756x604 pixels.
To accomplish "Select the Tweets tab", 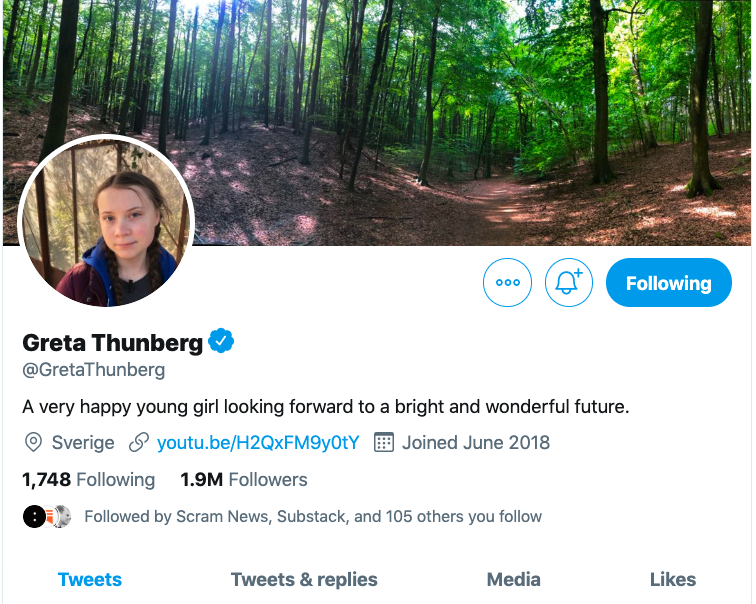I will pos(90,579).
